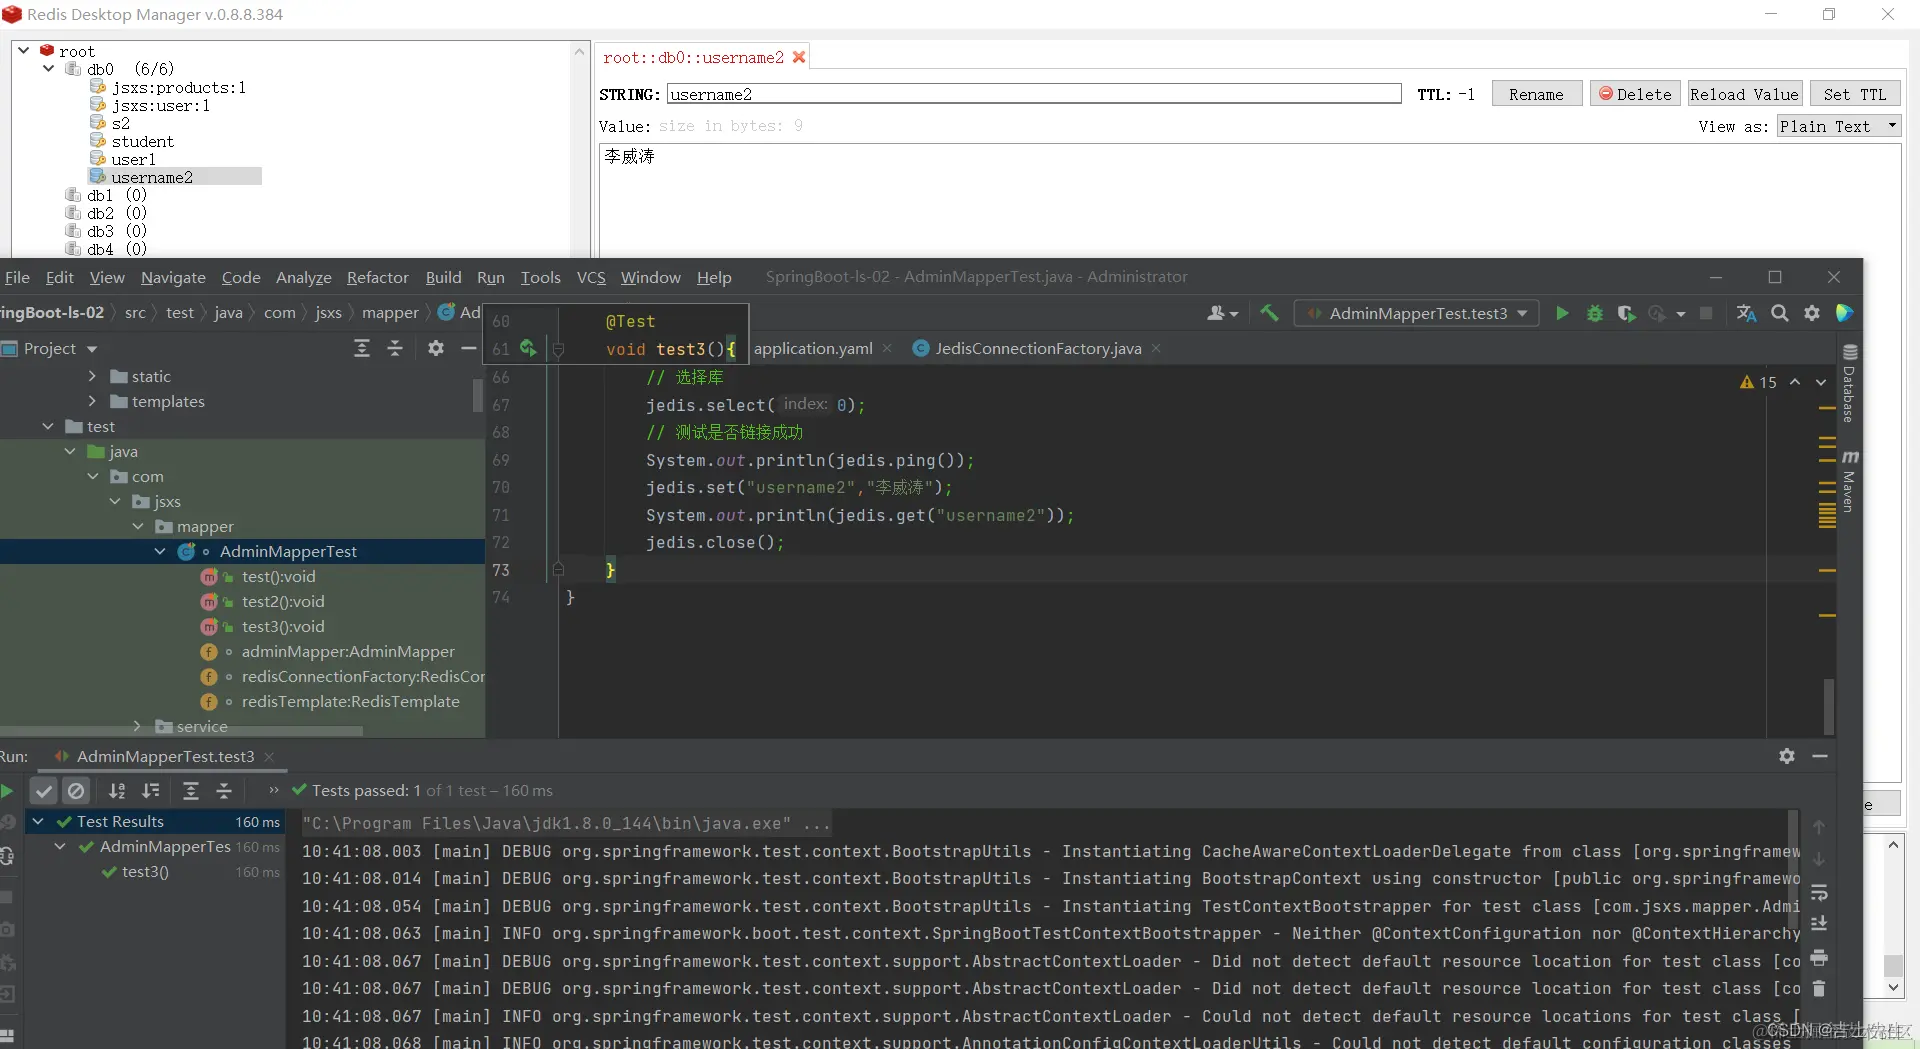Viewport: 1920px width, 1049px height.
Task: Open the VCS menu
Action: click(x=591, y=277)
